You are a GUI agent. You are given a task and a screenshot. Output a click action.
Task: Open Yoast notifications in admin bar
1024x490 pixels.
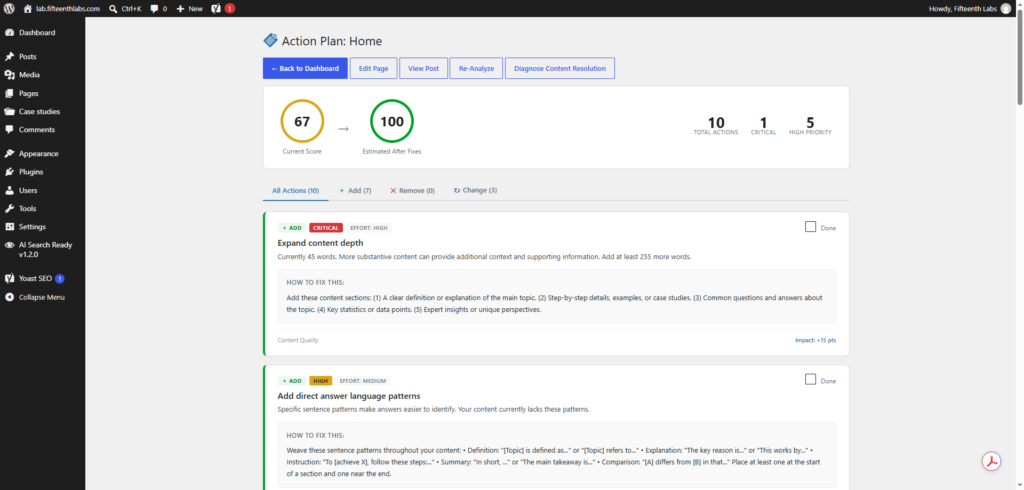tap(223, 8)
